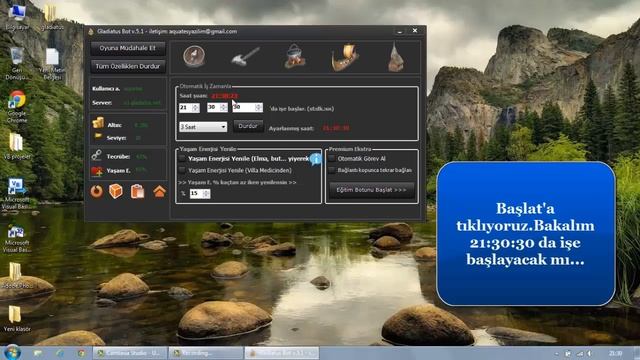Click the rightmost top toolbar icon

click(396, 57)
